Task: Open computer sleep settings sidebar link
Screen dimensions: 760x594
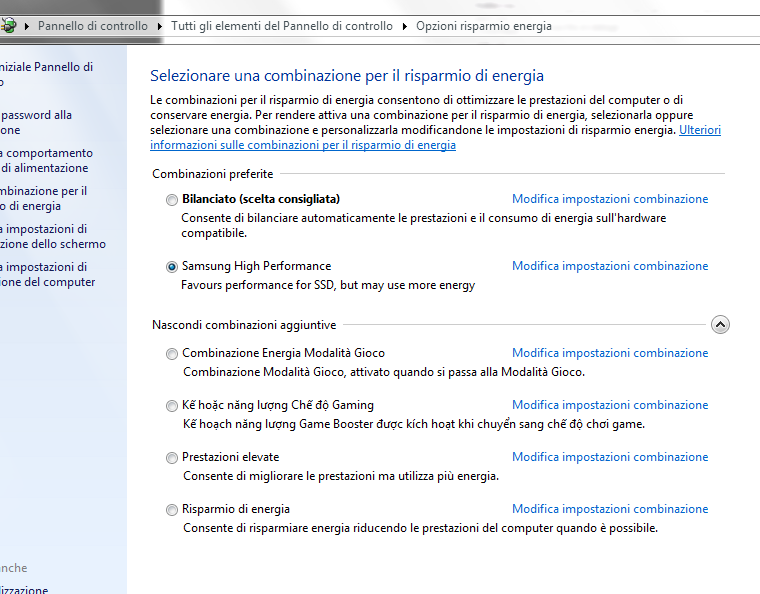Action: [48, 274]
